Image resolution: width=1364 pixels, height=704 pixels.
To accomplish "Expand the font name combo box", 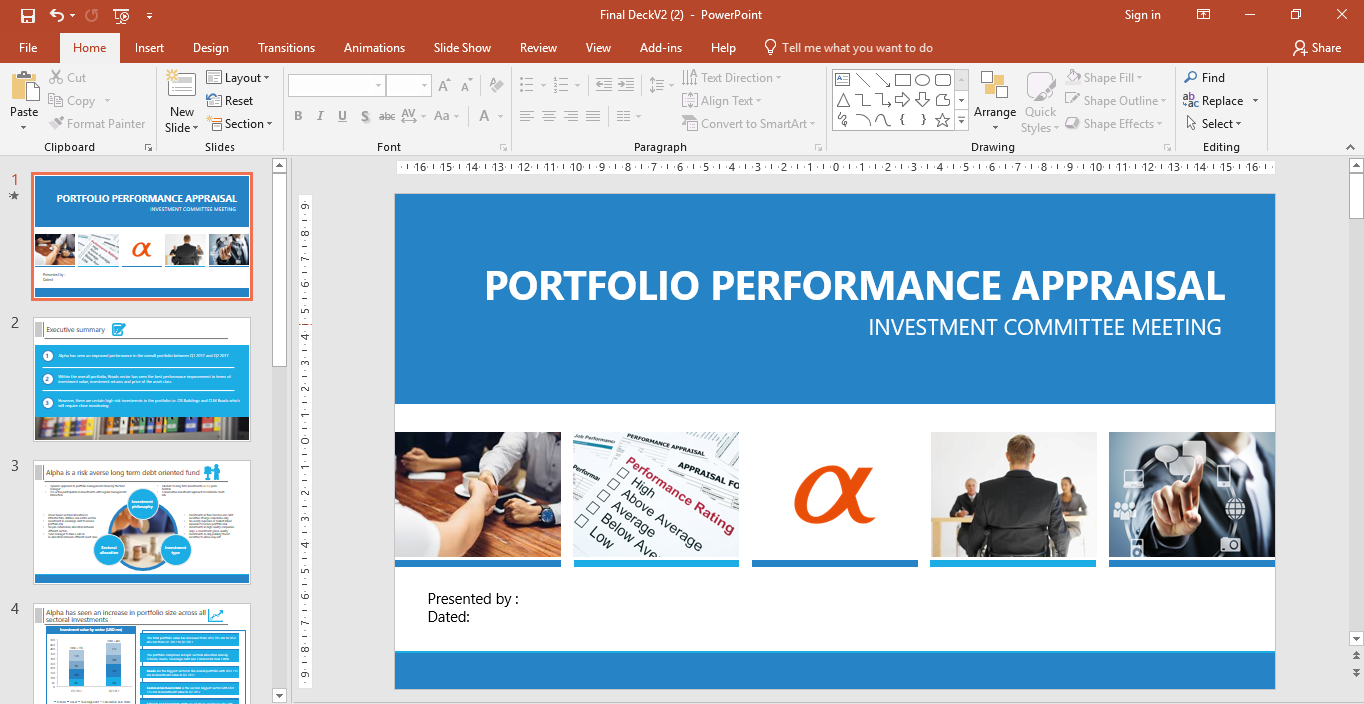I will [378, 86].
